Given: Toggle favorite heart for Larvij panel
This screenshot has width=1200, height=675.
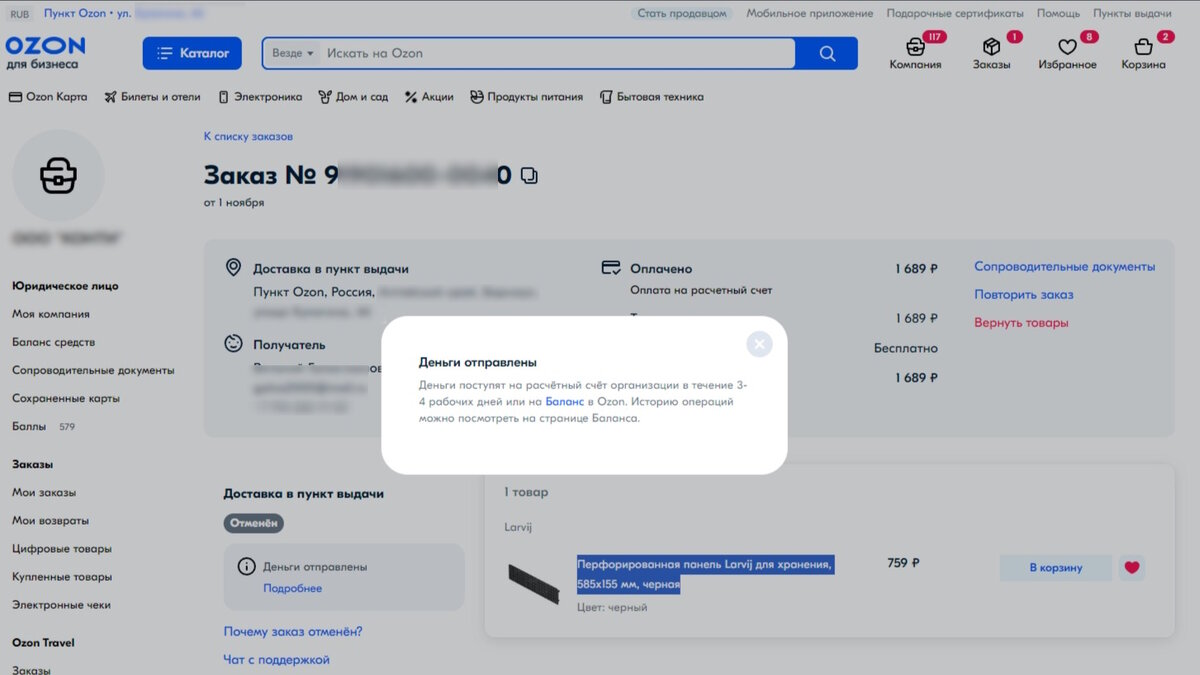Looking at the screenshot, I should (1132, 568).
